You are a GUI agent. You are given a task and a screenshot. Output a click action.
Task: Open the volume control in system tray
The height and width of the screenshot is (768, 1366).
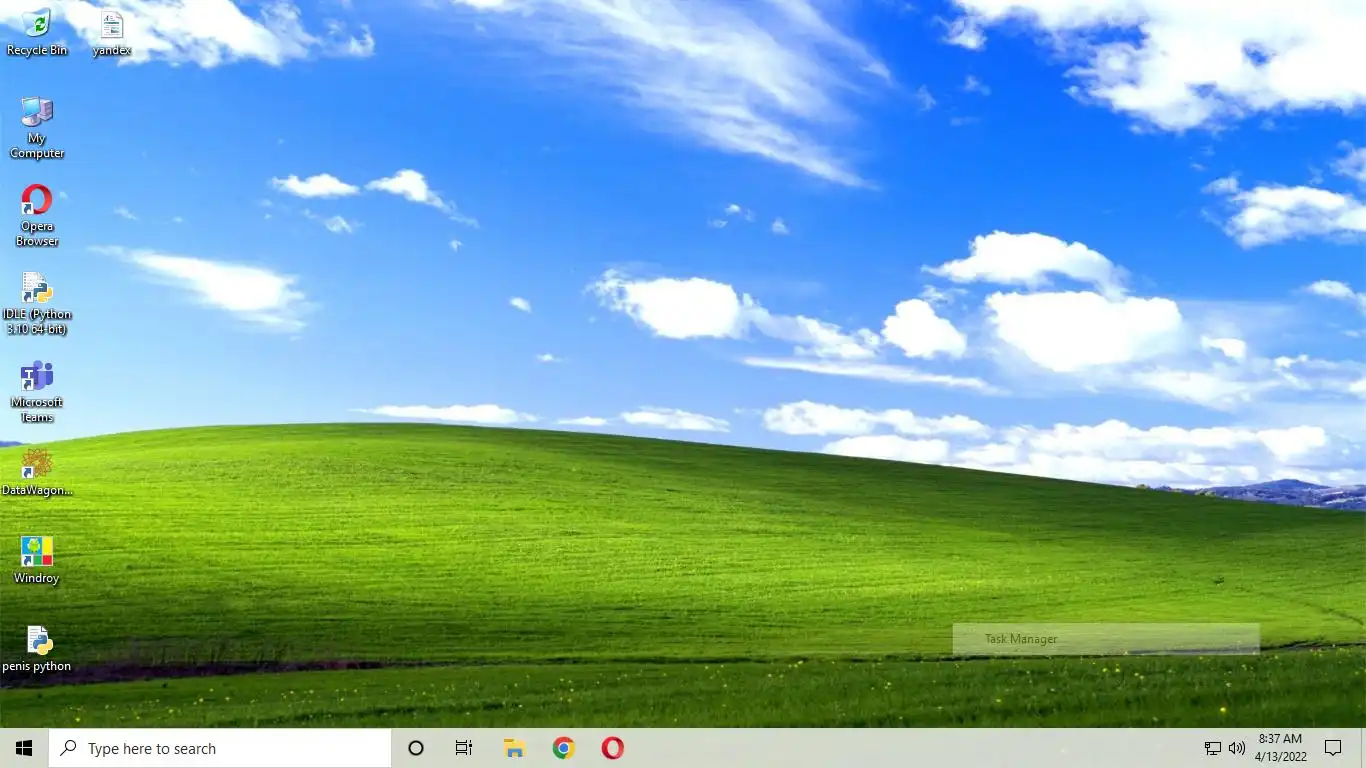click(x=1237, y=748)
